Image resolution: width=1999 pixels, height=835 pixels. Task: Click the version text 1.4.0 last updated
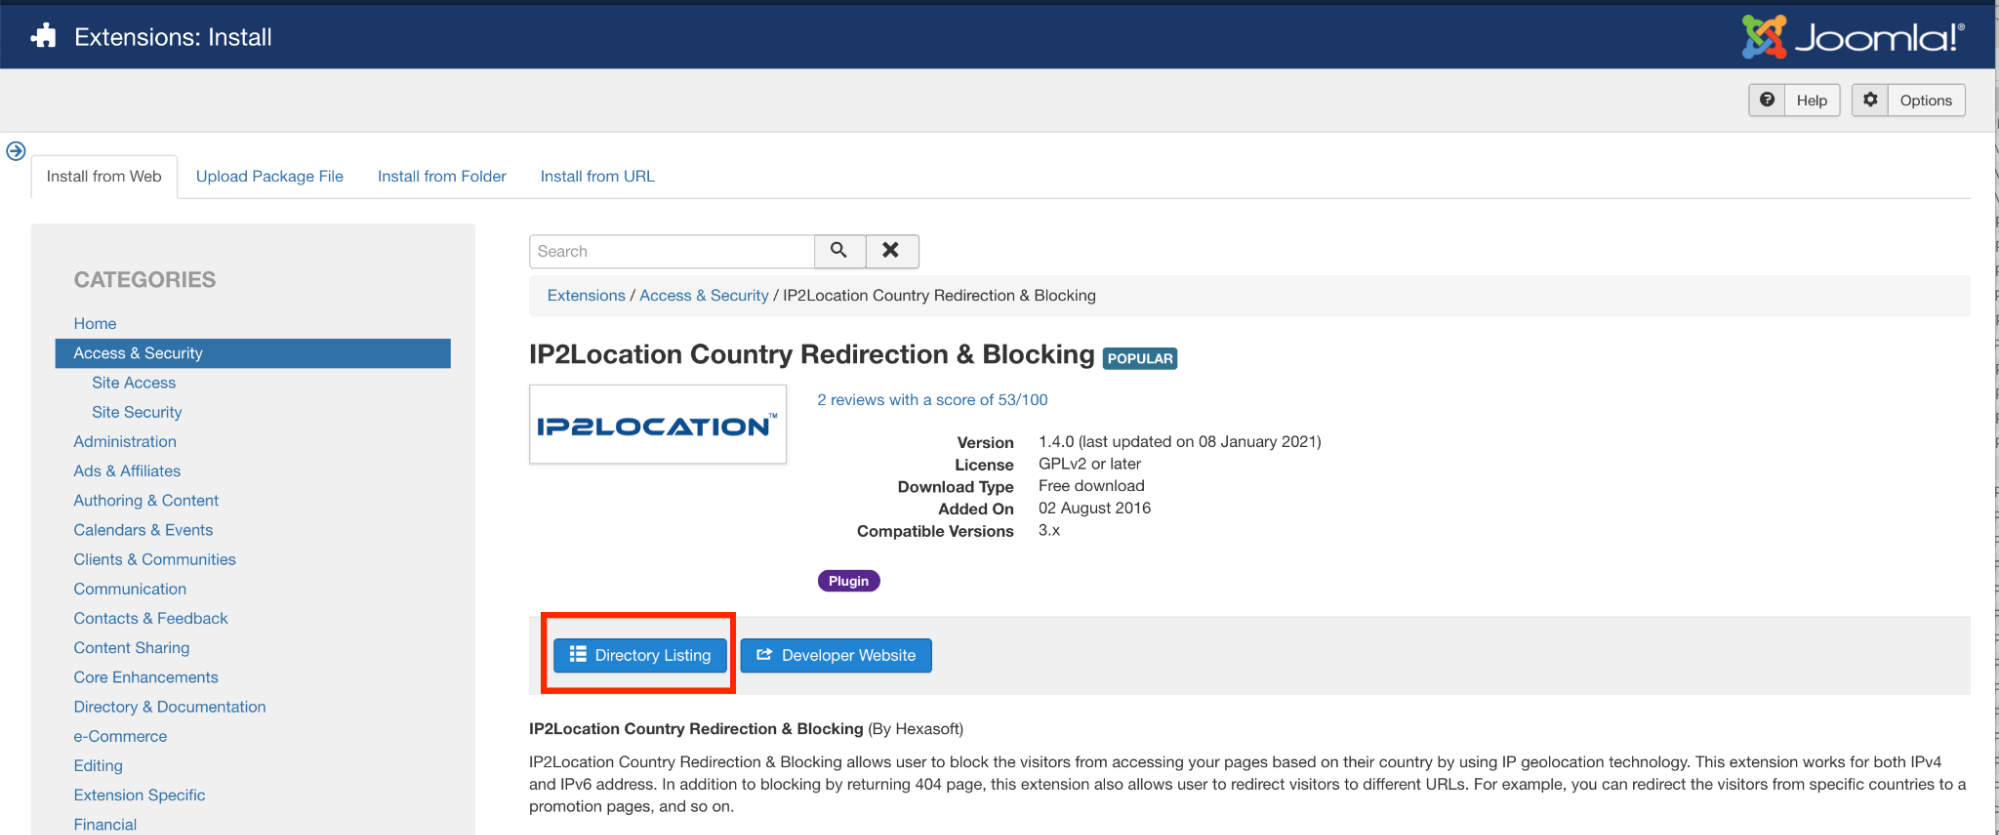(1180, 441)
